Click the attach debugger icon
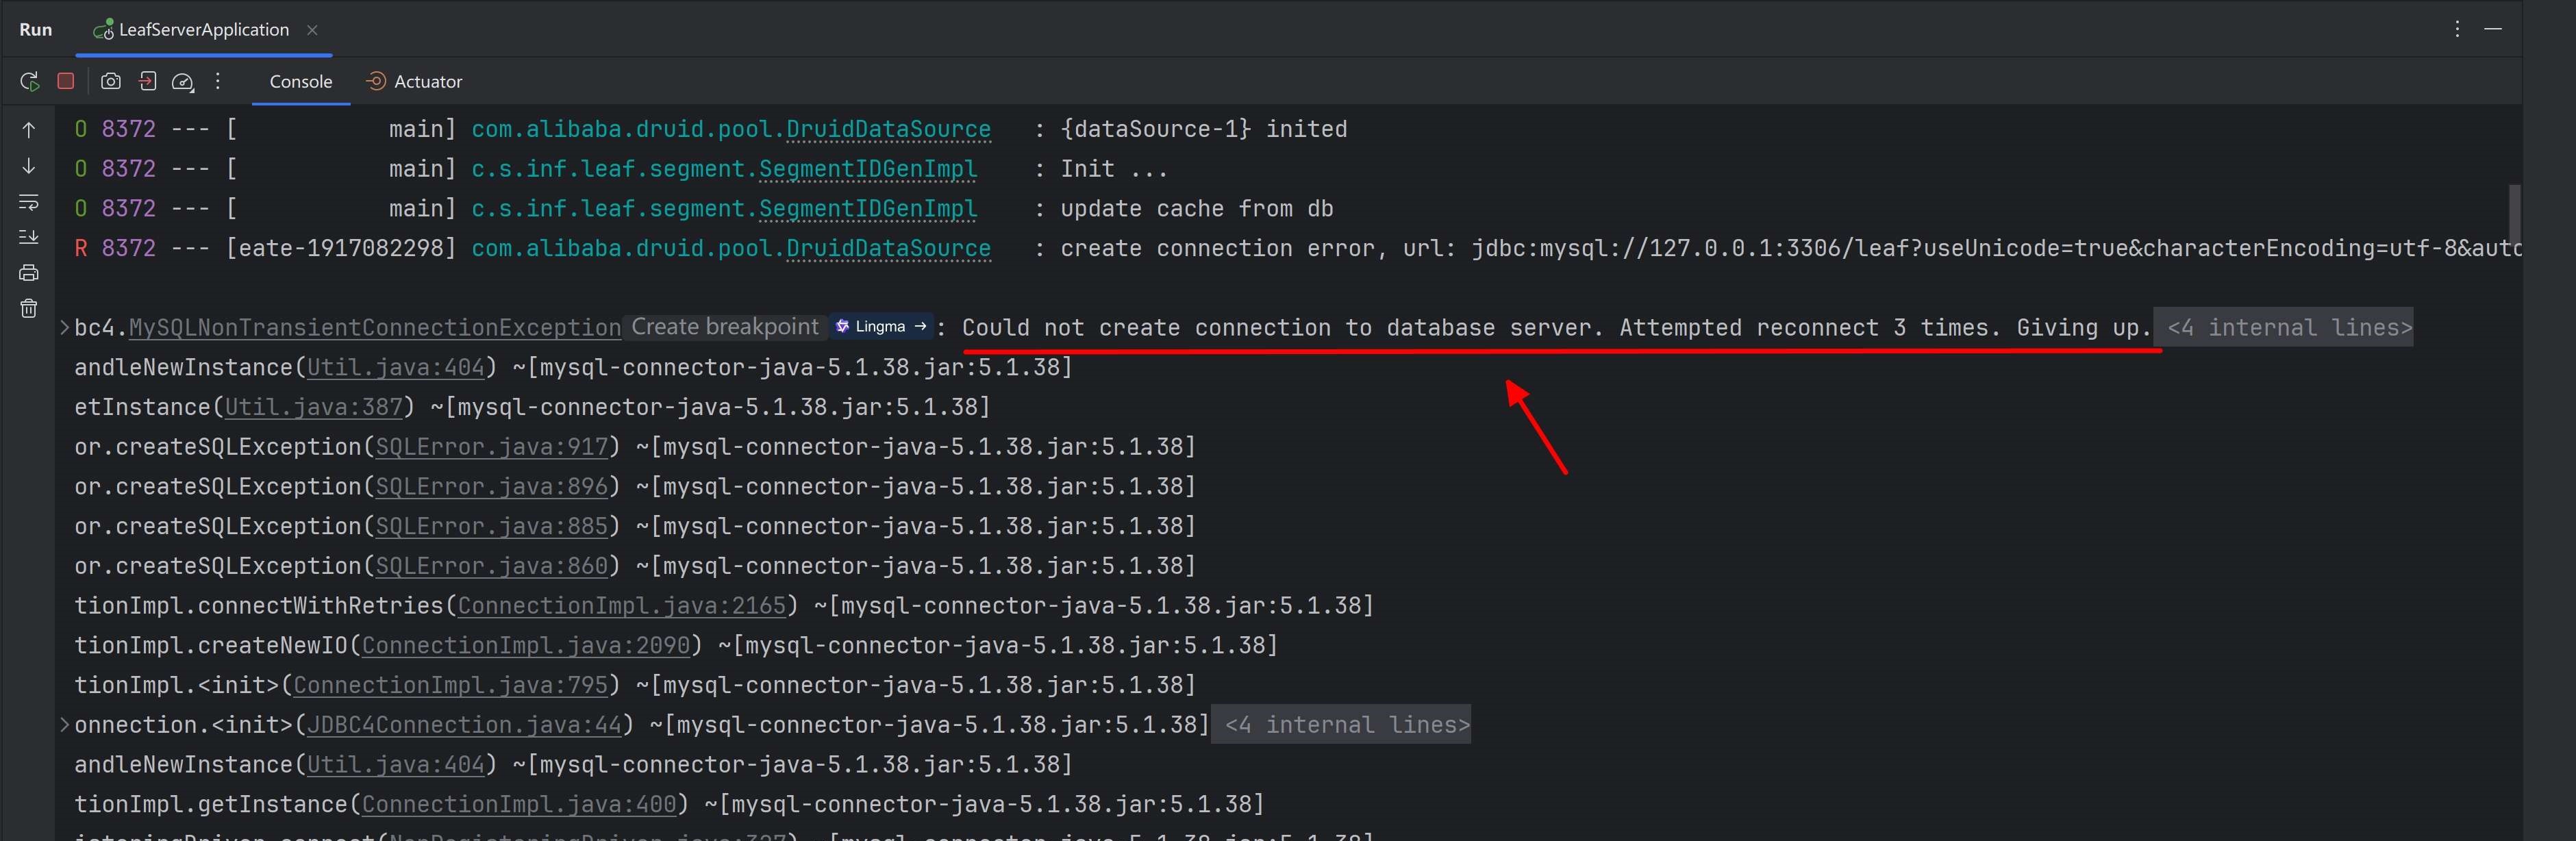Image resolution: width=2576 pixels, height=841 pixels. (x=147, y=81)
